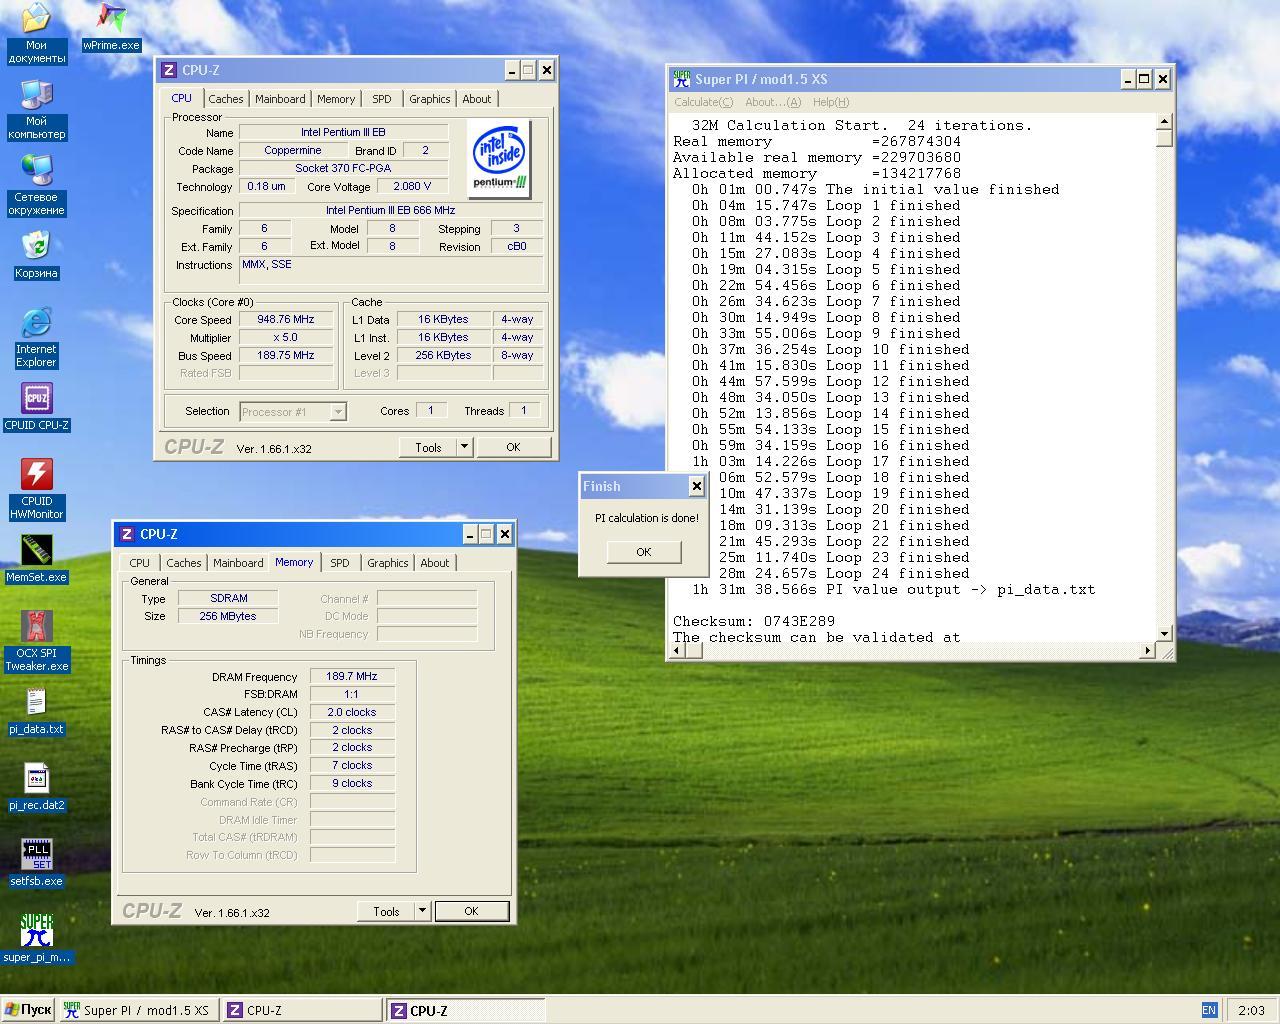This screenshot has height=1024, width=1280.
Task: Expand Tools dropdown arrow in upper CPU-Z window
Action: (x=464, y=447)
